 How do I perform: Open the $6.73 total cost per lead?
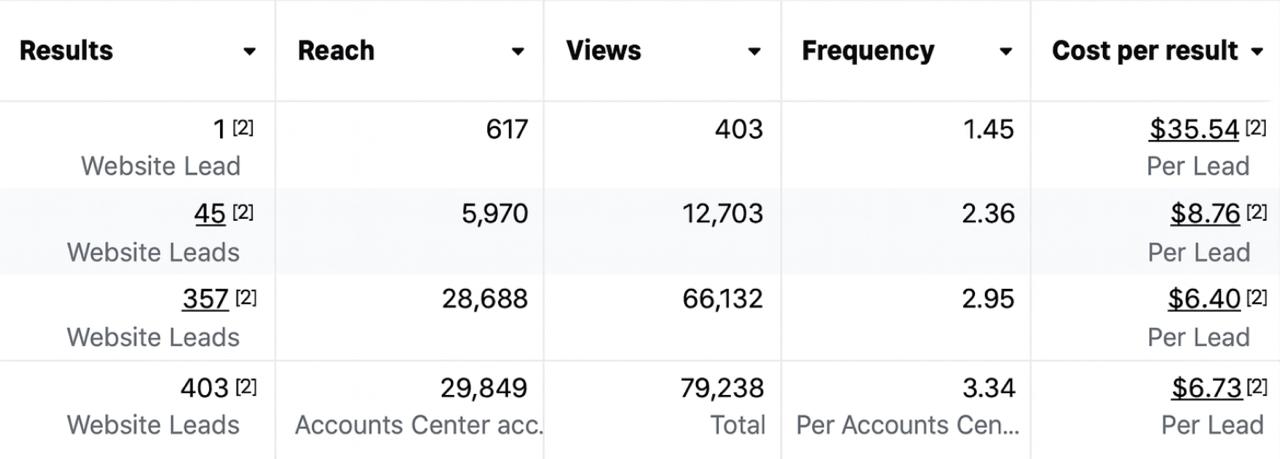pos(1206,388)
